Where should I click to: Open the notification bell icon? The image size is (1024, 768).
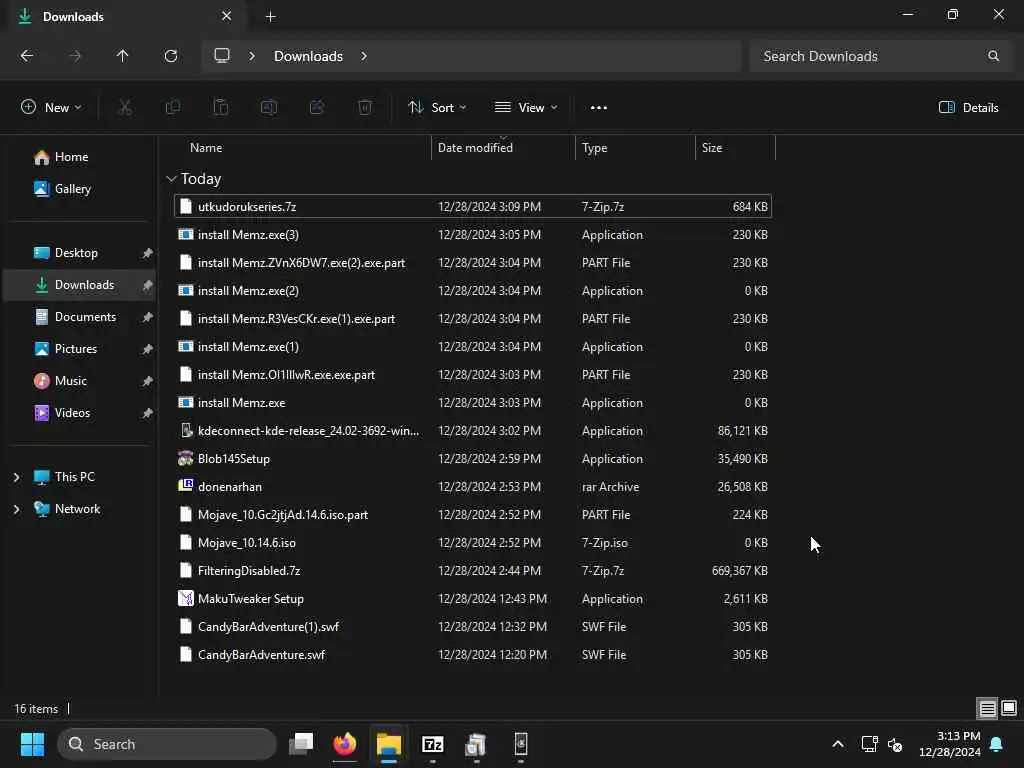click(997, 744)
